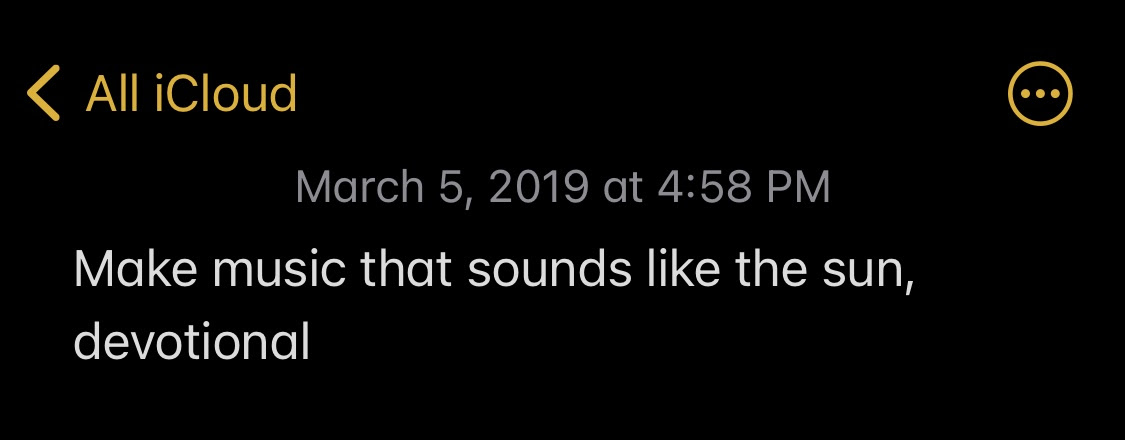Screen dimensions: 1125x440
Task: Click the note's date timestamp line
Action: pyautogui.click(x=562, y=187)
